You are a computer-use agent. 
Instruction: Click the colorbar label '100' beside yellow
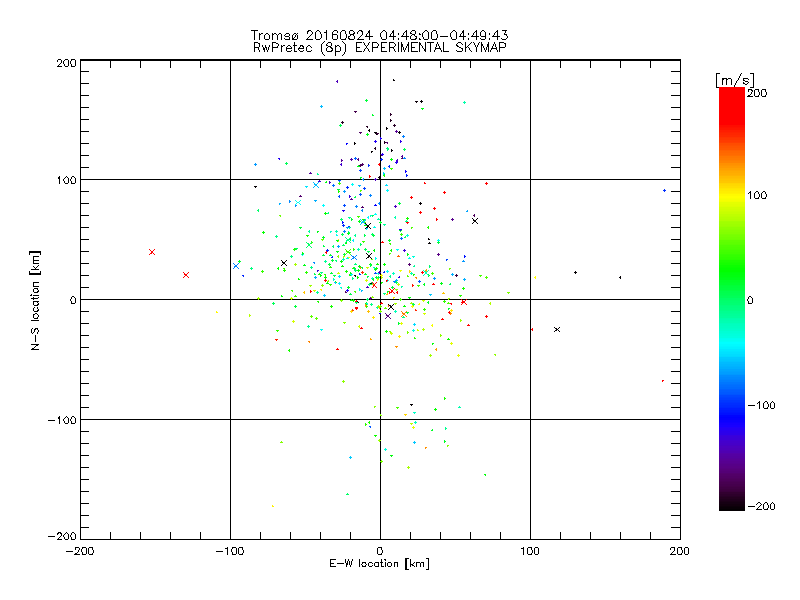(x=757, y=195)
